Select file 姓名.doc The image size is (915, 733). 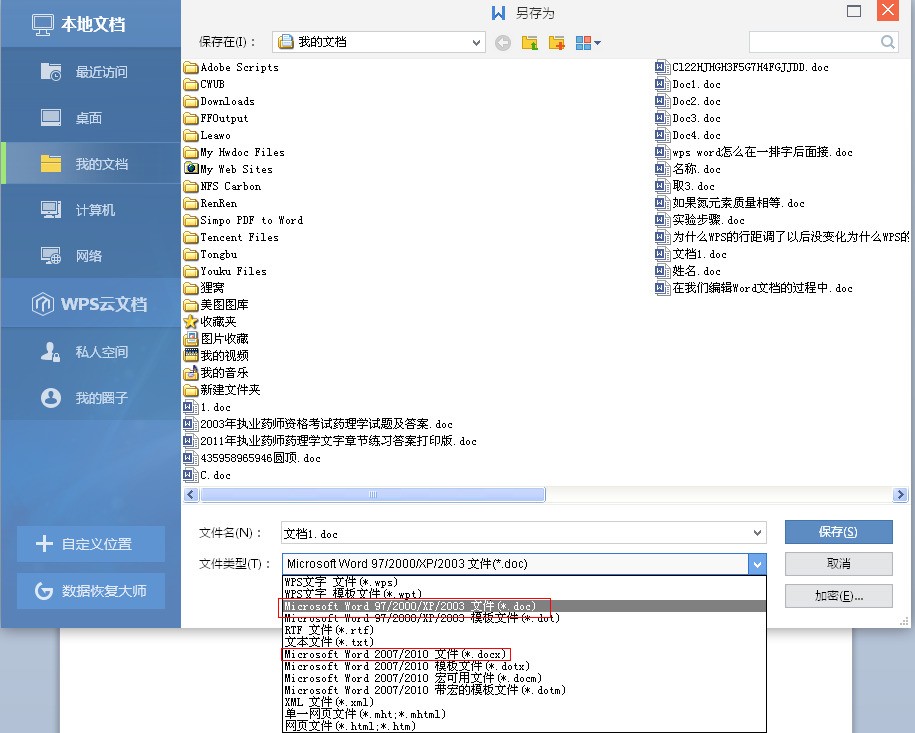(687, 271)
